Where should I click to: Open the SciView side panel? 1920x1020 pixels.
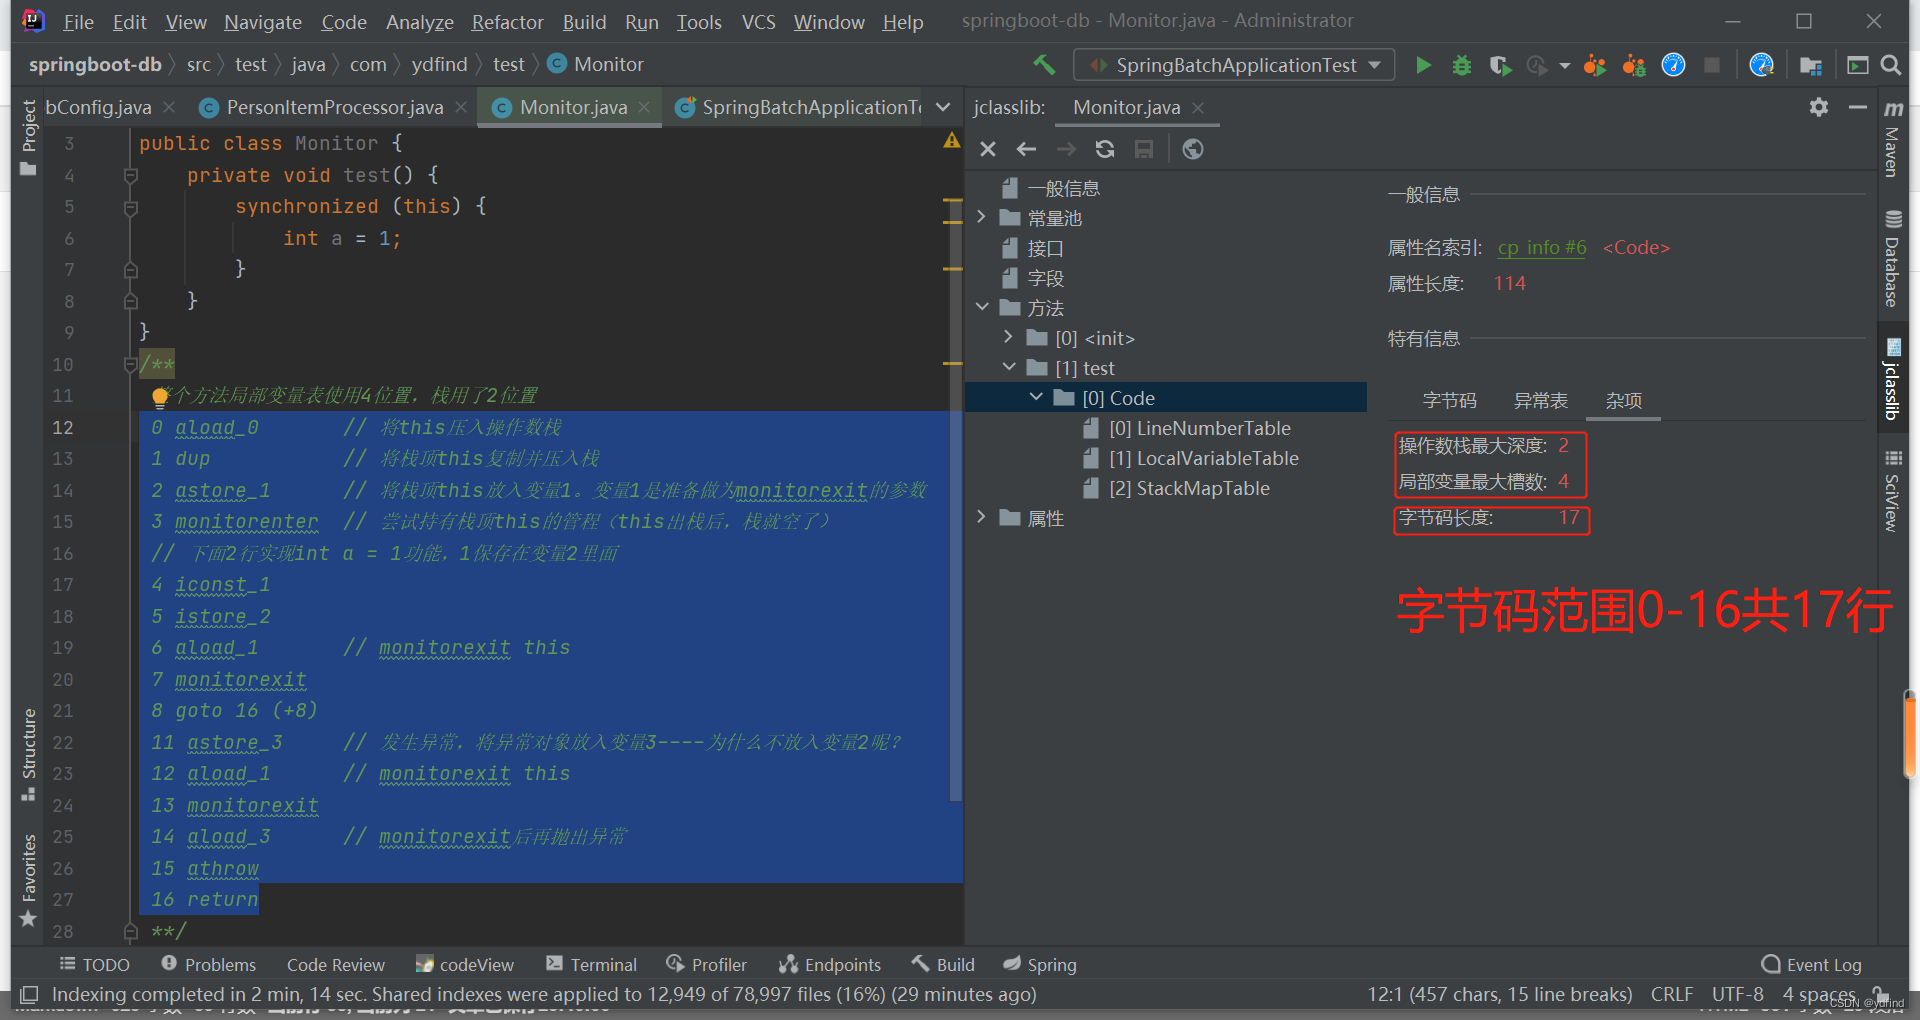pyautogui.click(x=1893, y=491)
